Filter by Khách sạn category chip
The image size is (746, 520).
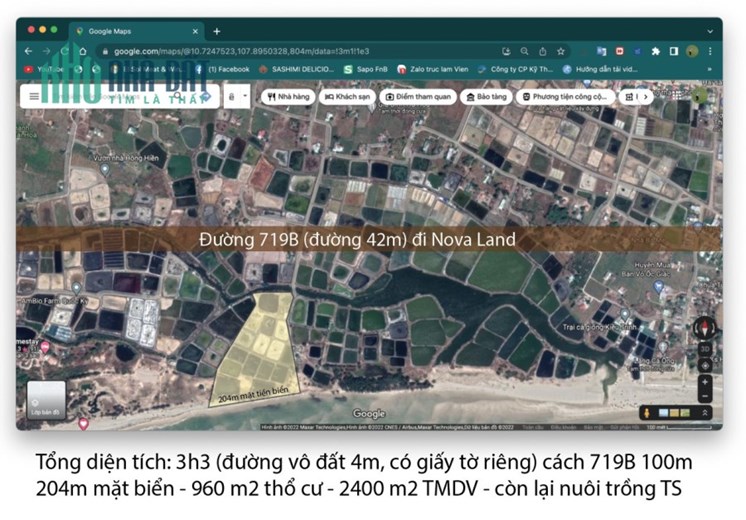[x=347, y=97]
